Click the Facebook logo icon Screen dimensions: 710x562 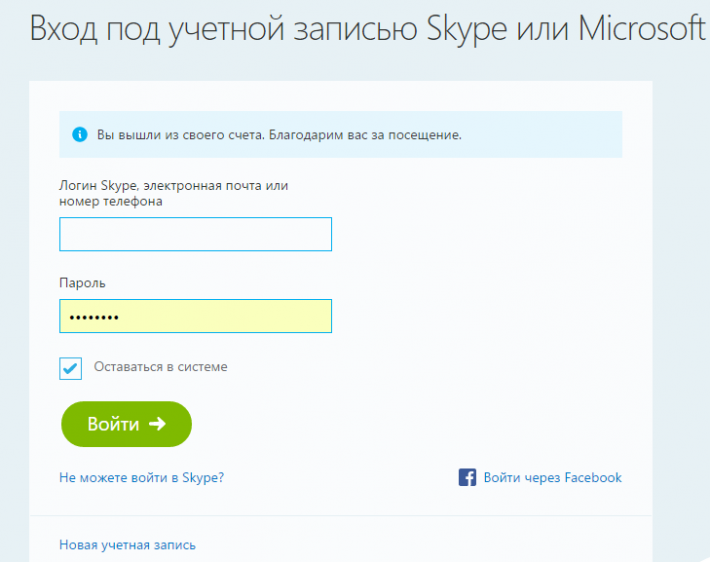coord(467,477)
